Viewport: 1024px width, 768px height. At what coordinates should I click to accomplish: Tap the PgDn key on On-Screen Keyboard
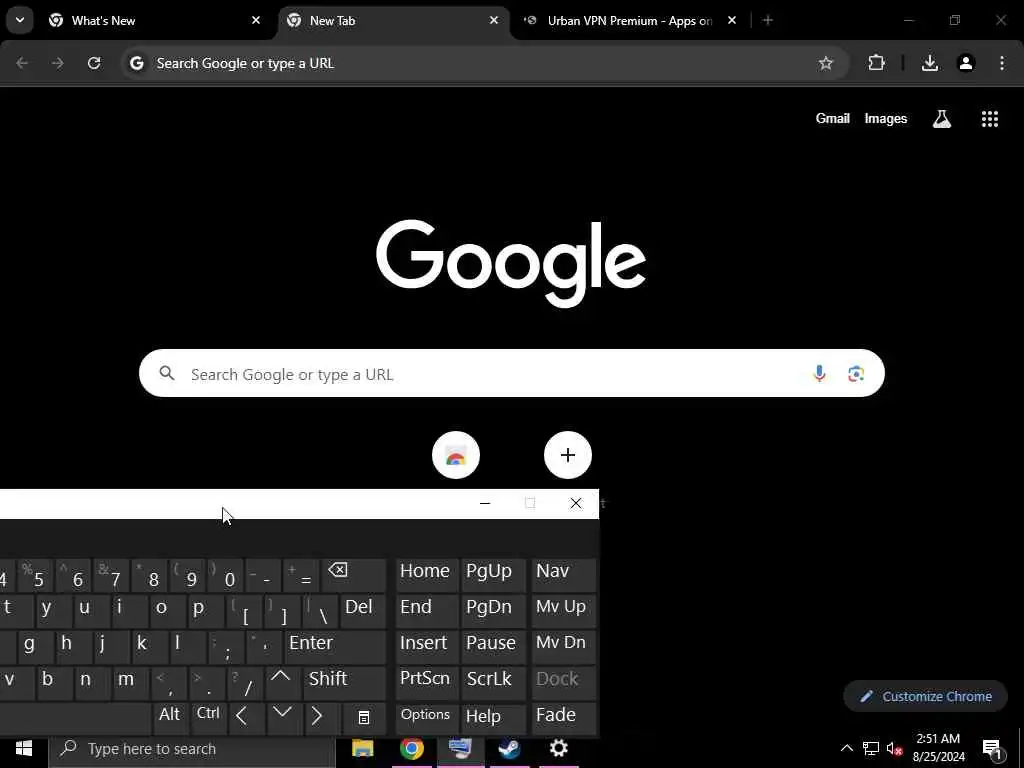point(494,611)
